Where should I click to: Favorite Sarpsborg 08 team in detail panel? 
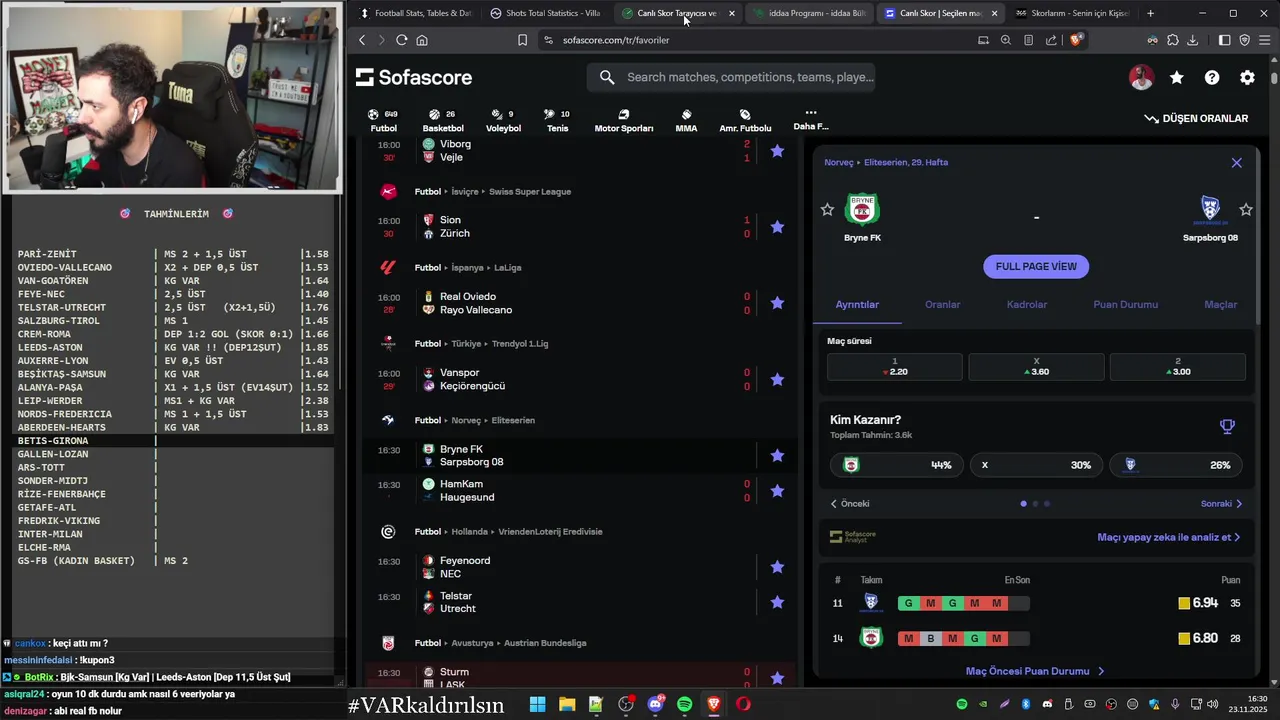(x=1246, y=210)
